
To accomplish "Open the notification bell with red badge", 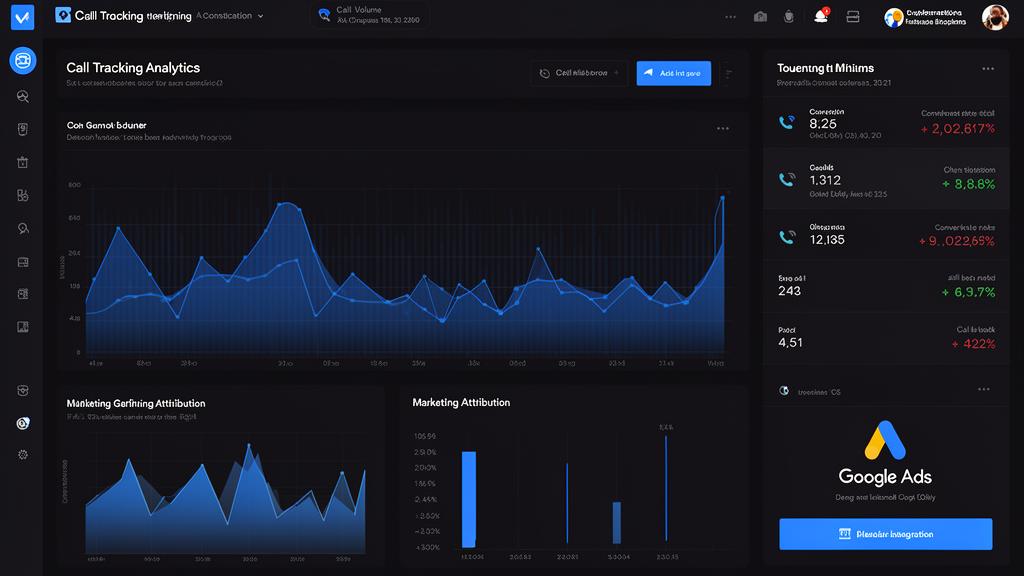I will click(822, 16).
